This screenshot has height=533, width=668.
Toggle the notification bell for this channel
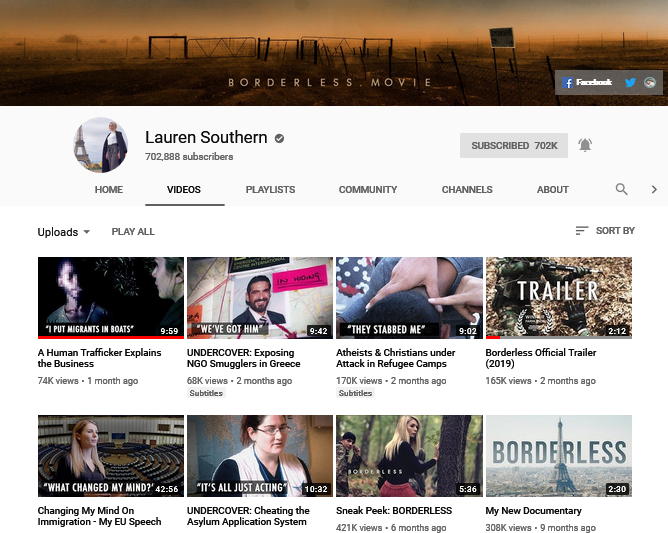click(x=585, y=145)
